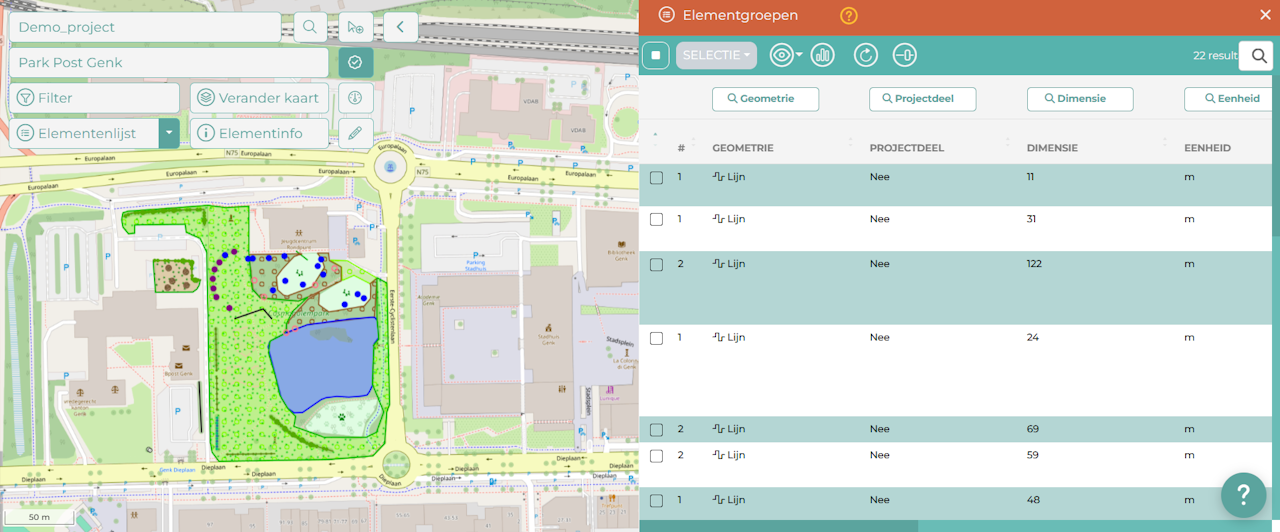Screen dimensions: 1280x532
Task: Click the column width adjust icon
Action: [x=904, y=55]
